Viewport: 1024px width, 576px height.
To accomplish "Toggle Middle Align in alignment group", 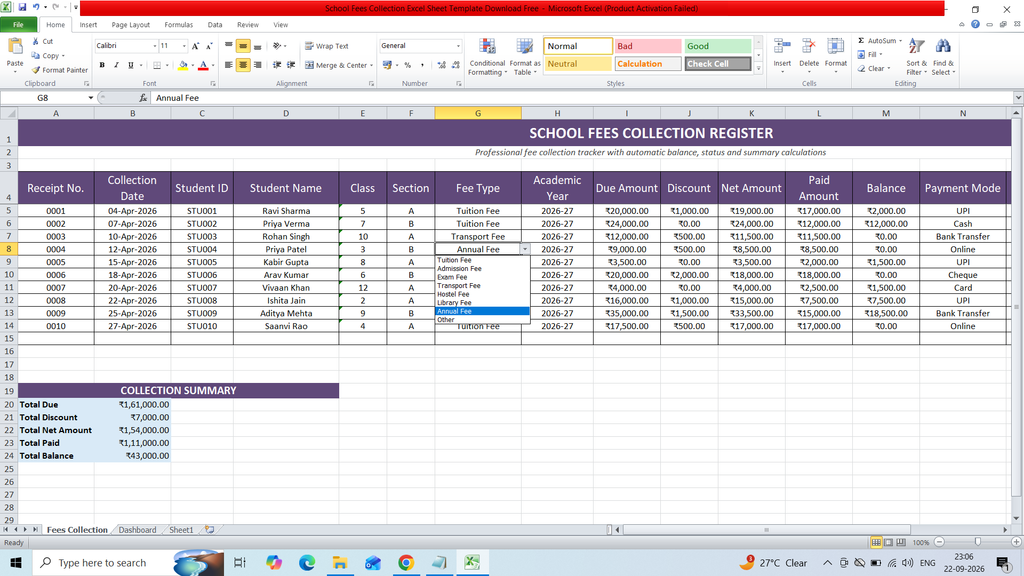I will [x=243, y=46].
